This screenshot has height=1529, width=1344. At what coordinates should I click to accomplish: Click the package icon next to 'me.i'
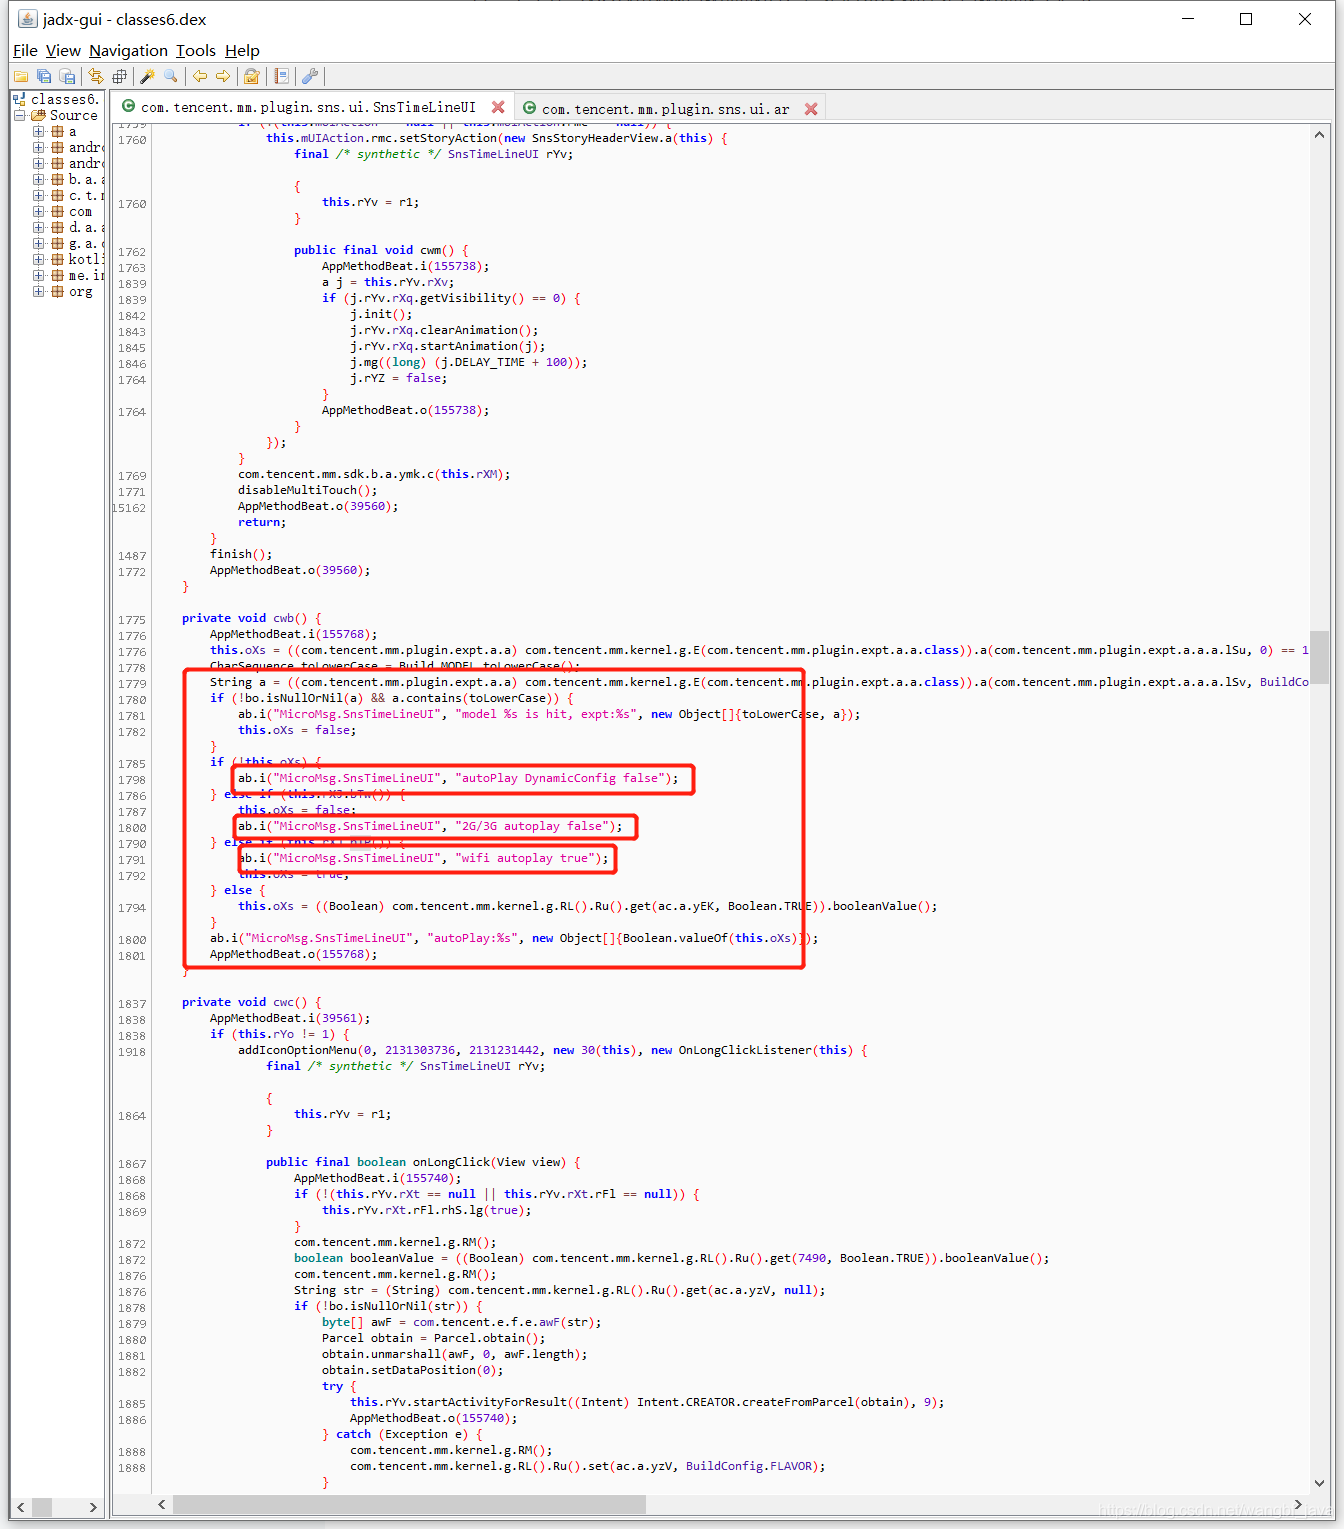pos(58,275)
